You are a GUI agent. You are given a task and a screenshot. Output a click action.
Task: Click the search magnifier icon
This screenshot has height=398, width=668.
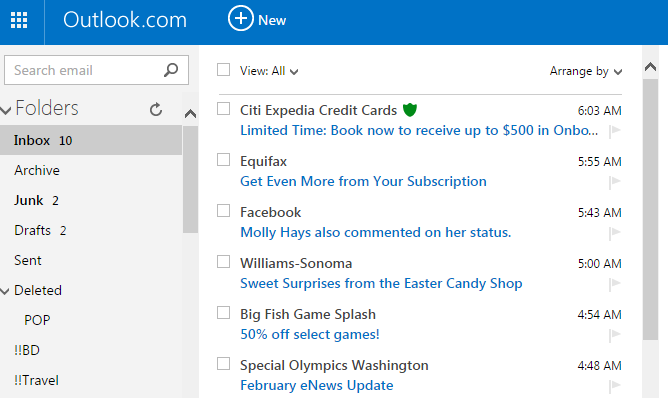click(171, 70)
